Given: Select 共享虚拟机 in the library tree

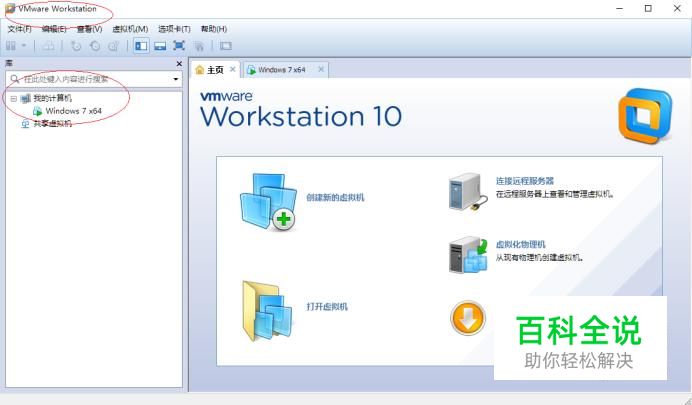Looking at the screenshot, I should click(53, 124).
